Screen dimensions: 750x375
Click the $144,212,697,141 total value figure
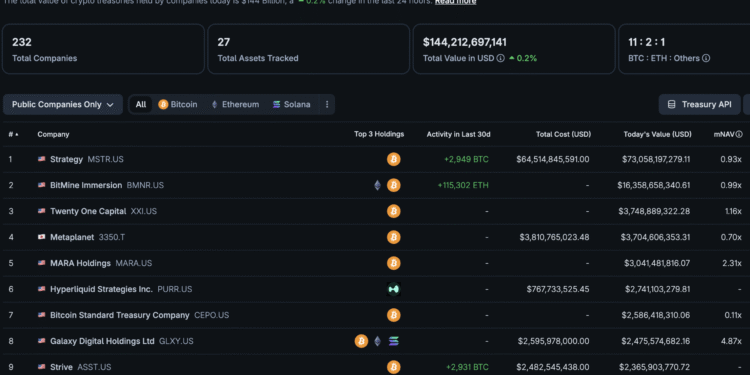click(464, 42)
